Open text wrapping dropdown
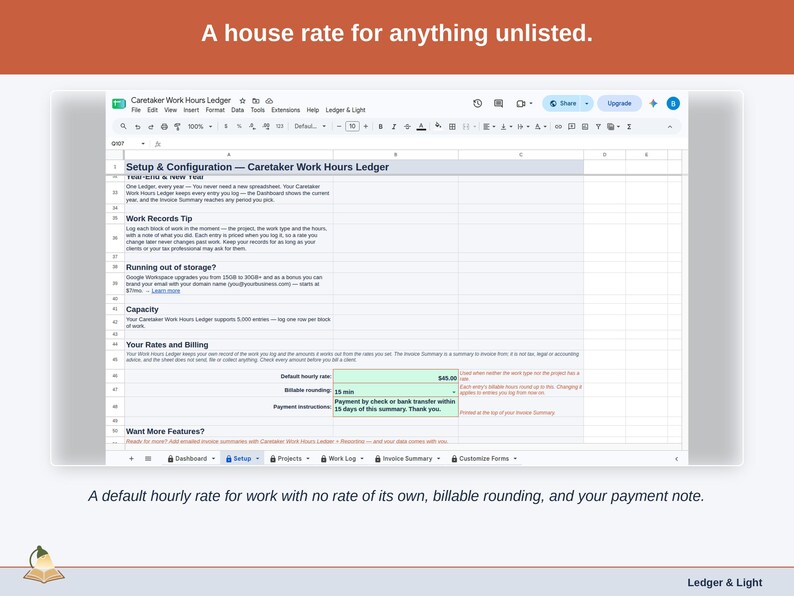This screenshot has width=794, height=596. (x=523, y=127)
